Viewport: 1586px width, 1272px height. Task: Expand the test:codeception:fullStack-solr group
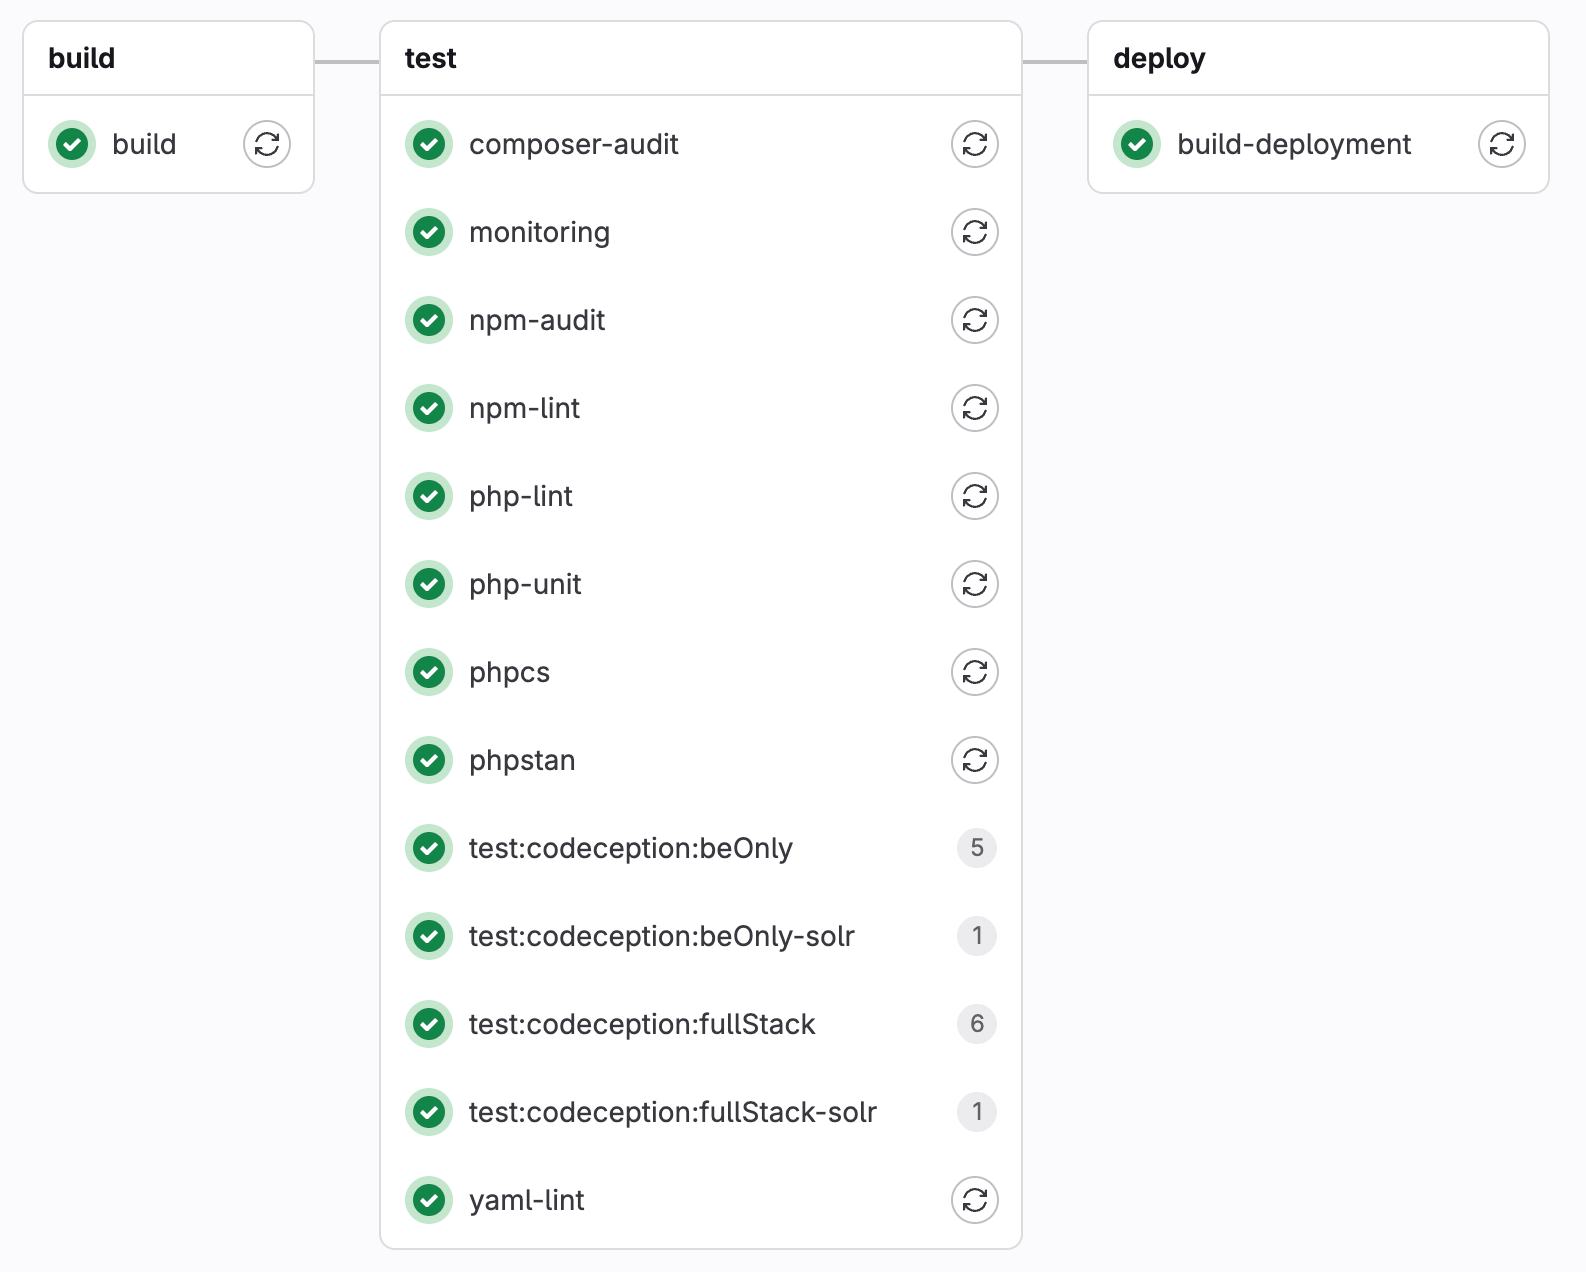(x=977, y=1112)
